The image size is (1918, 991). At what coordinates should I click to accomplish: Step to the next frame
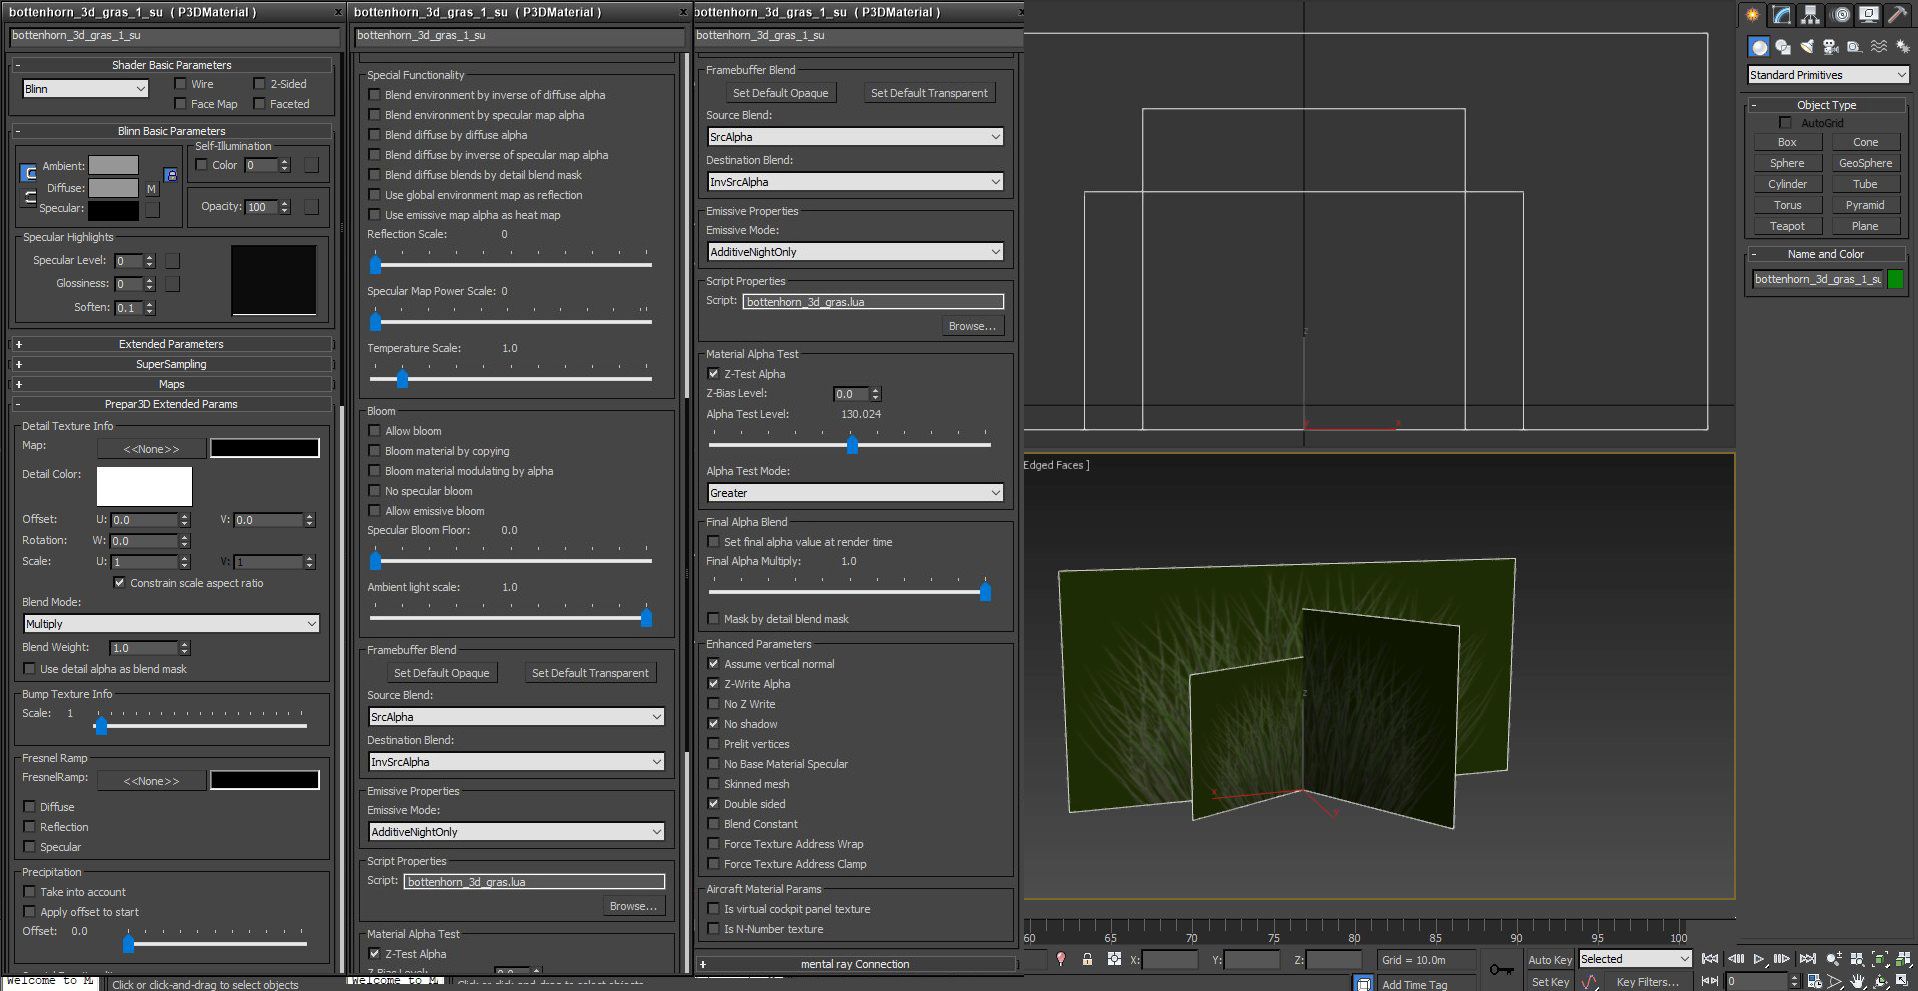click(x=1782, y=959)
